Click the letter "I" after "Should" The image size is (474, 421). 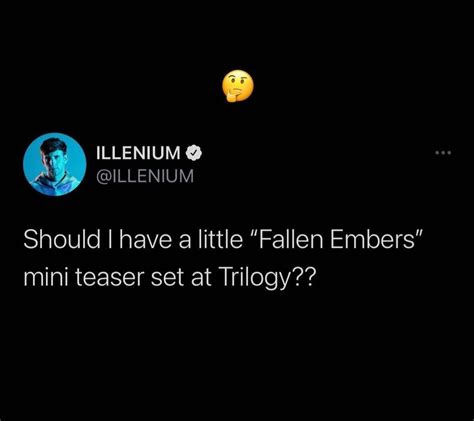click(110, 239)
